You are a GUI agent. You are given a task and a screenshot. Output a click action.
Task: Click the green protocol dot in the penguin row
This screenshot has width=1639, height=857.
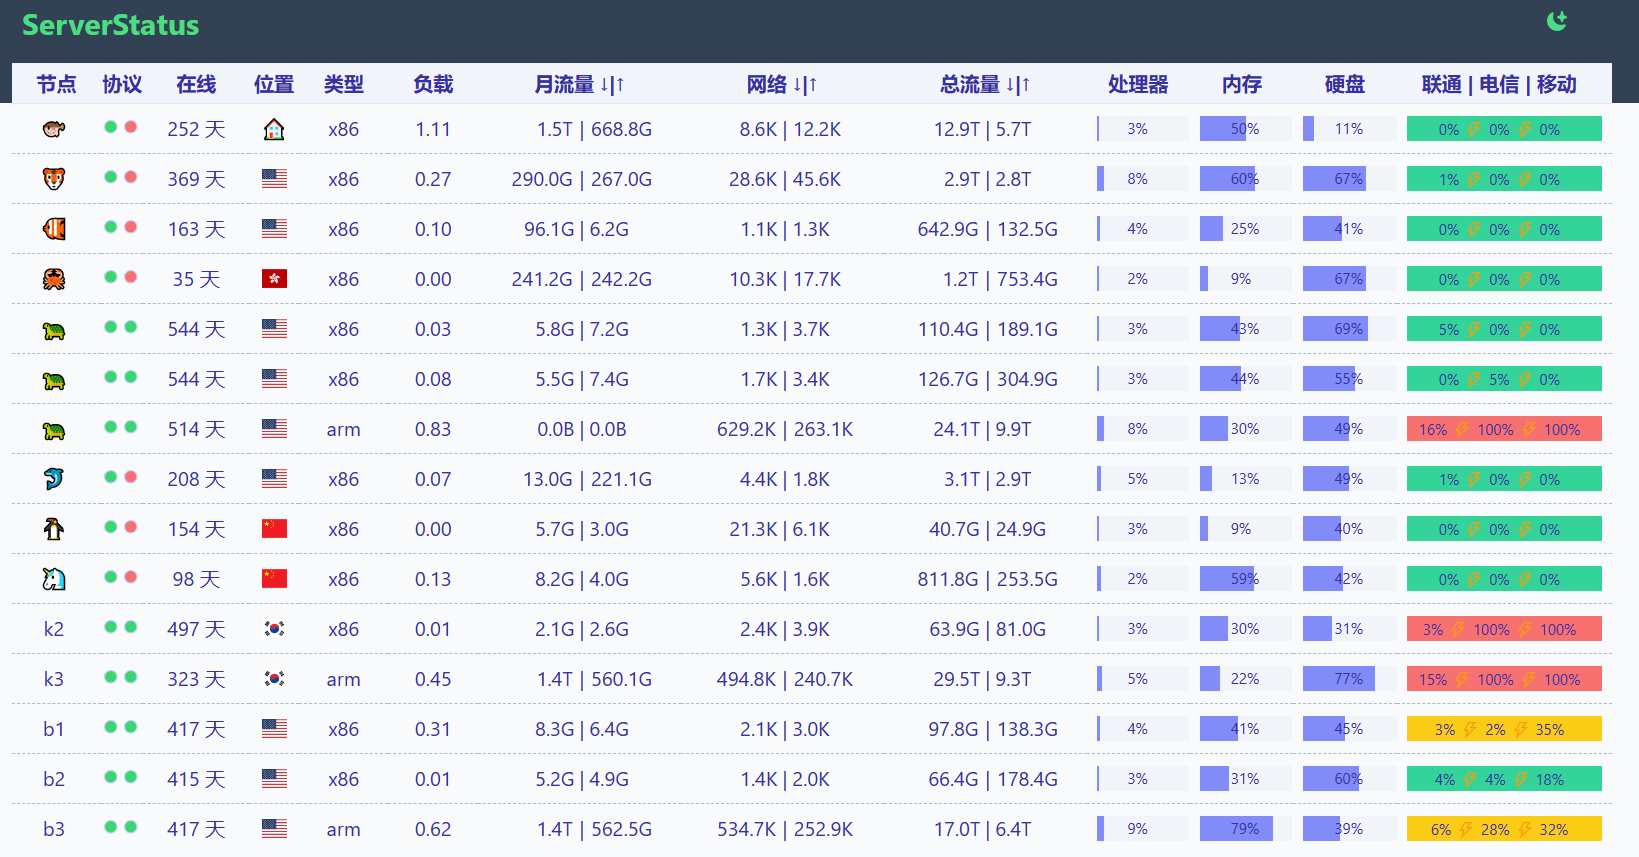[x=111, y=527]
